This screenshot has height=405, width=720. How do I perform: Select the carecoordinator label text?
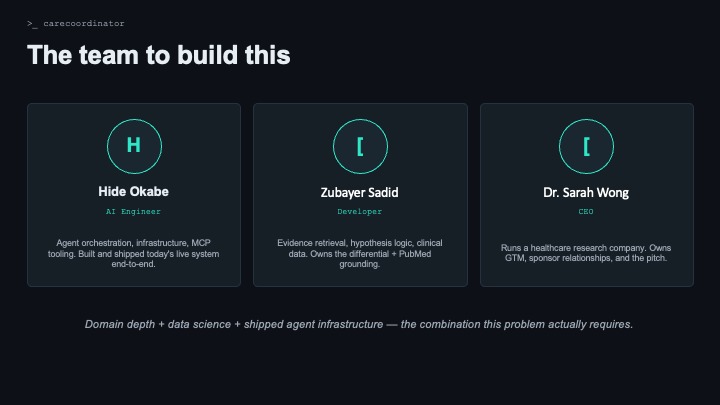click(84, 23)
